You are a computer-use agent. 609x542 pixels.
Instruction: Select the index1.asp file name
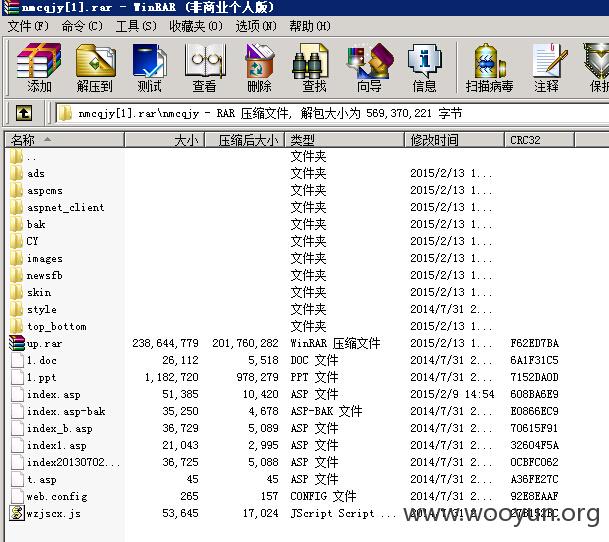(x=57, y=445)
